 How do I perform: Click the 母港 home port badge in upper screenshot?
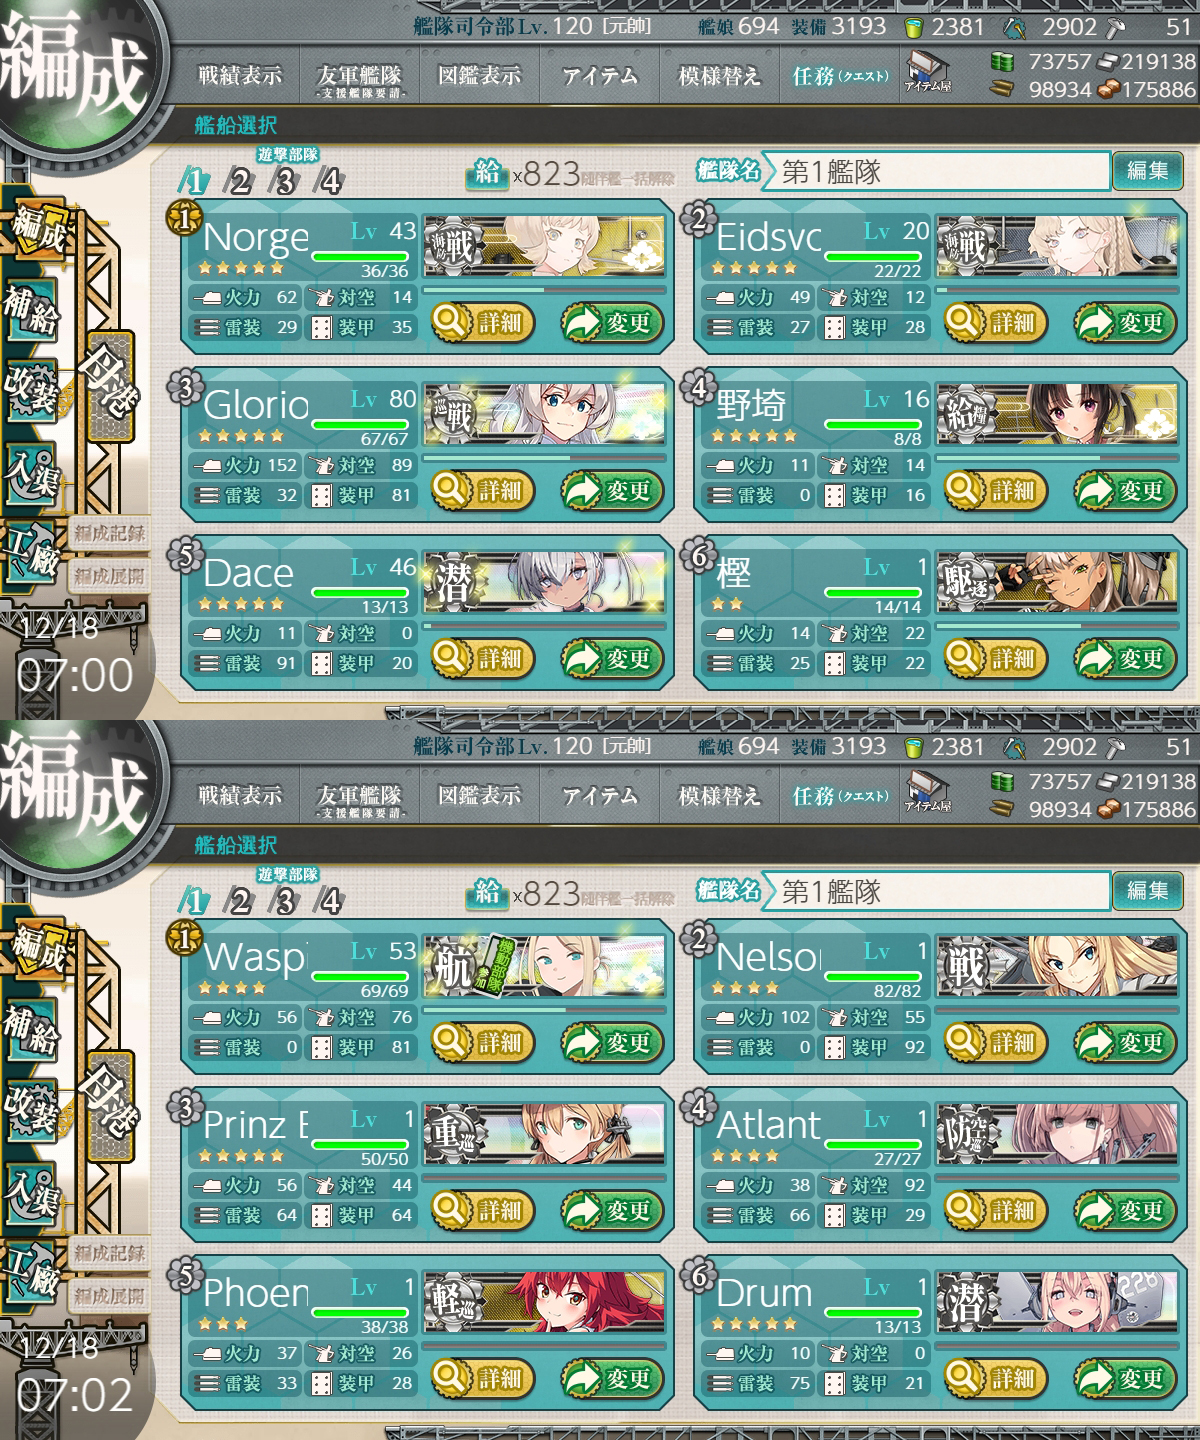click(x=111, y=386)
